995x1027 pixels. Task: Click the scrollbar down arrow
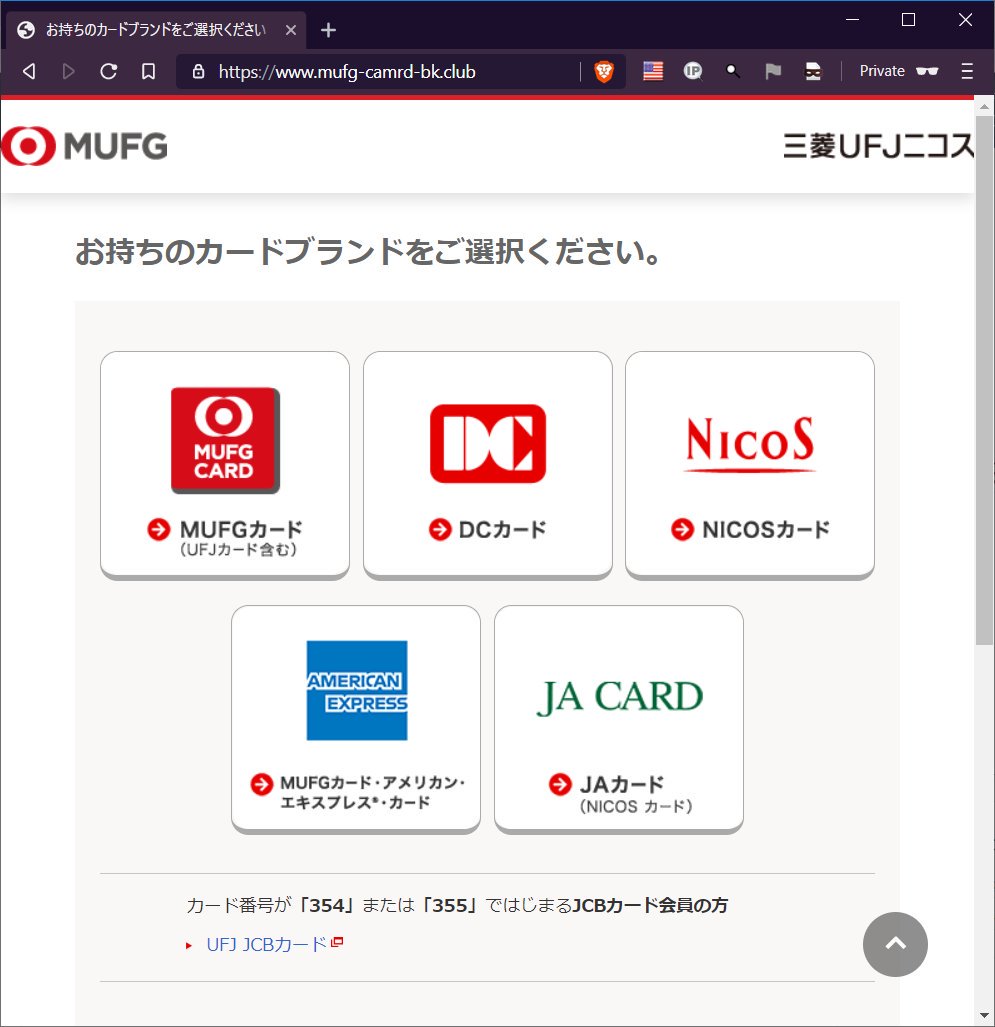[984, 1016]
